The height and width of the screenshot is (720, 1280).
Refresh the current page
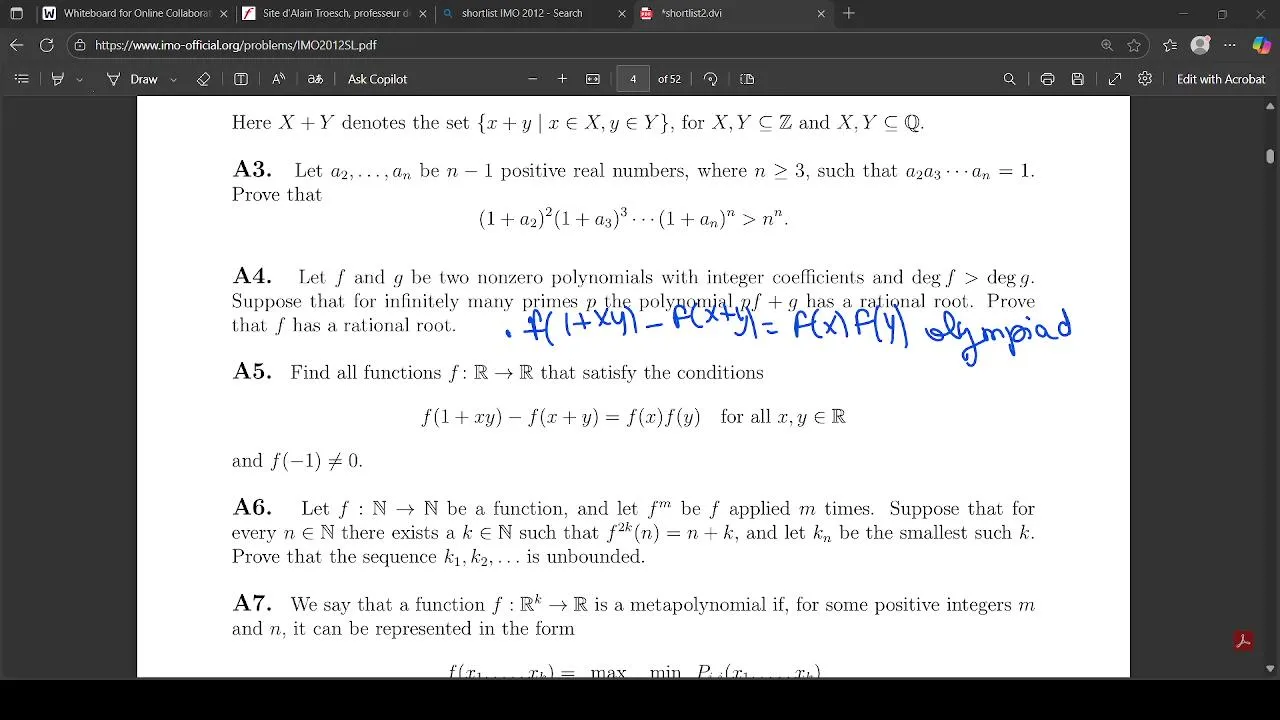click(x=46, y=45)
